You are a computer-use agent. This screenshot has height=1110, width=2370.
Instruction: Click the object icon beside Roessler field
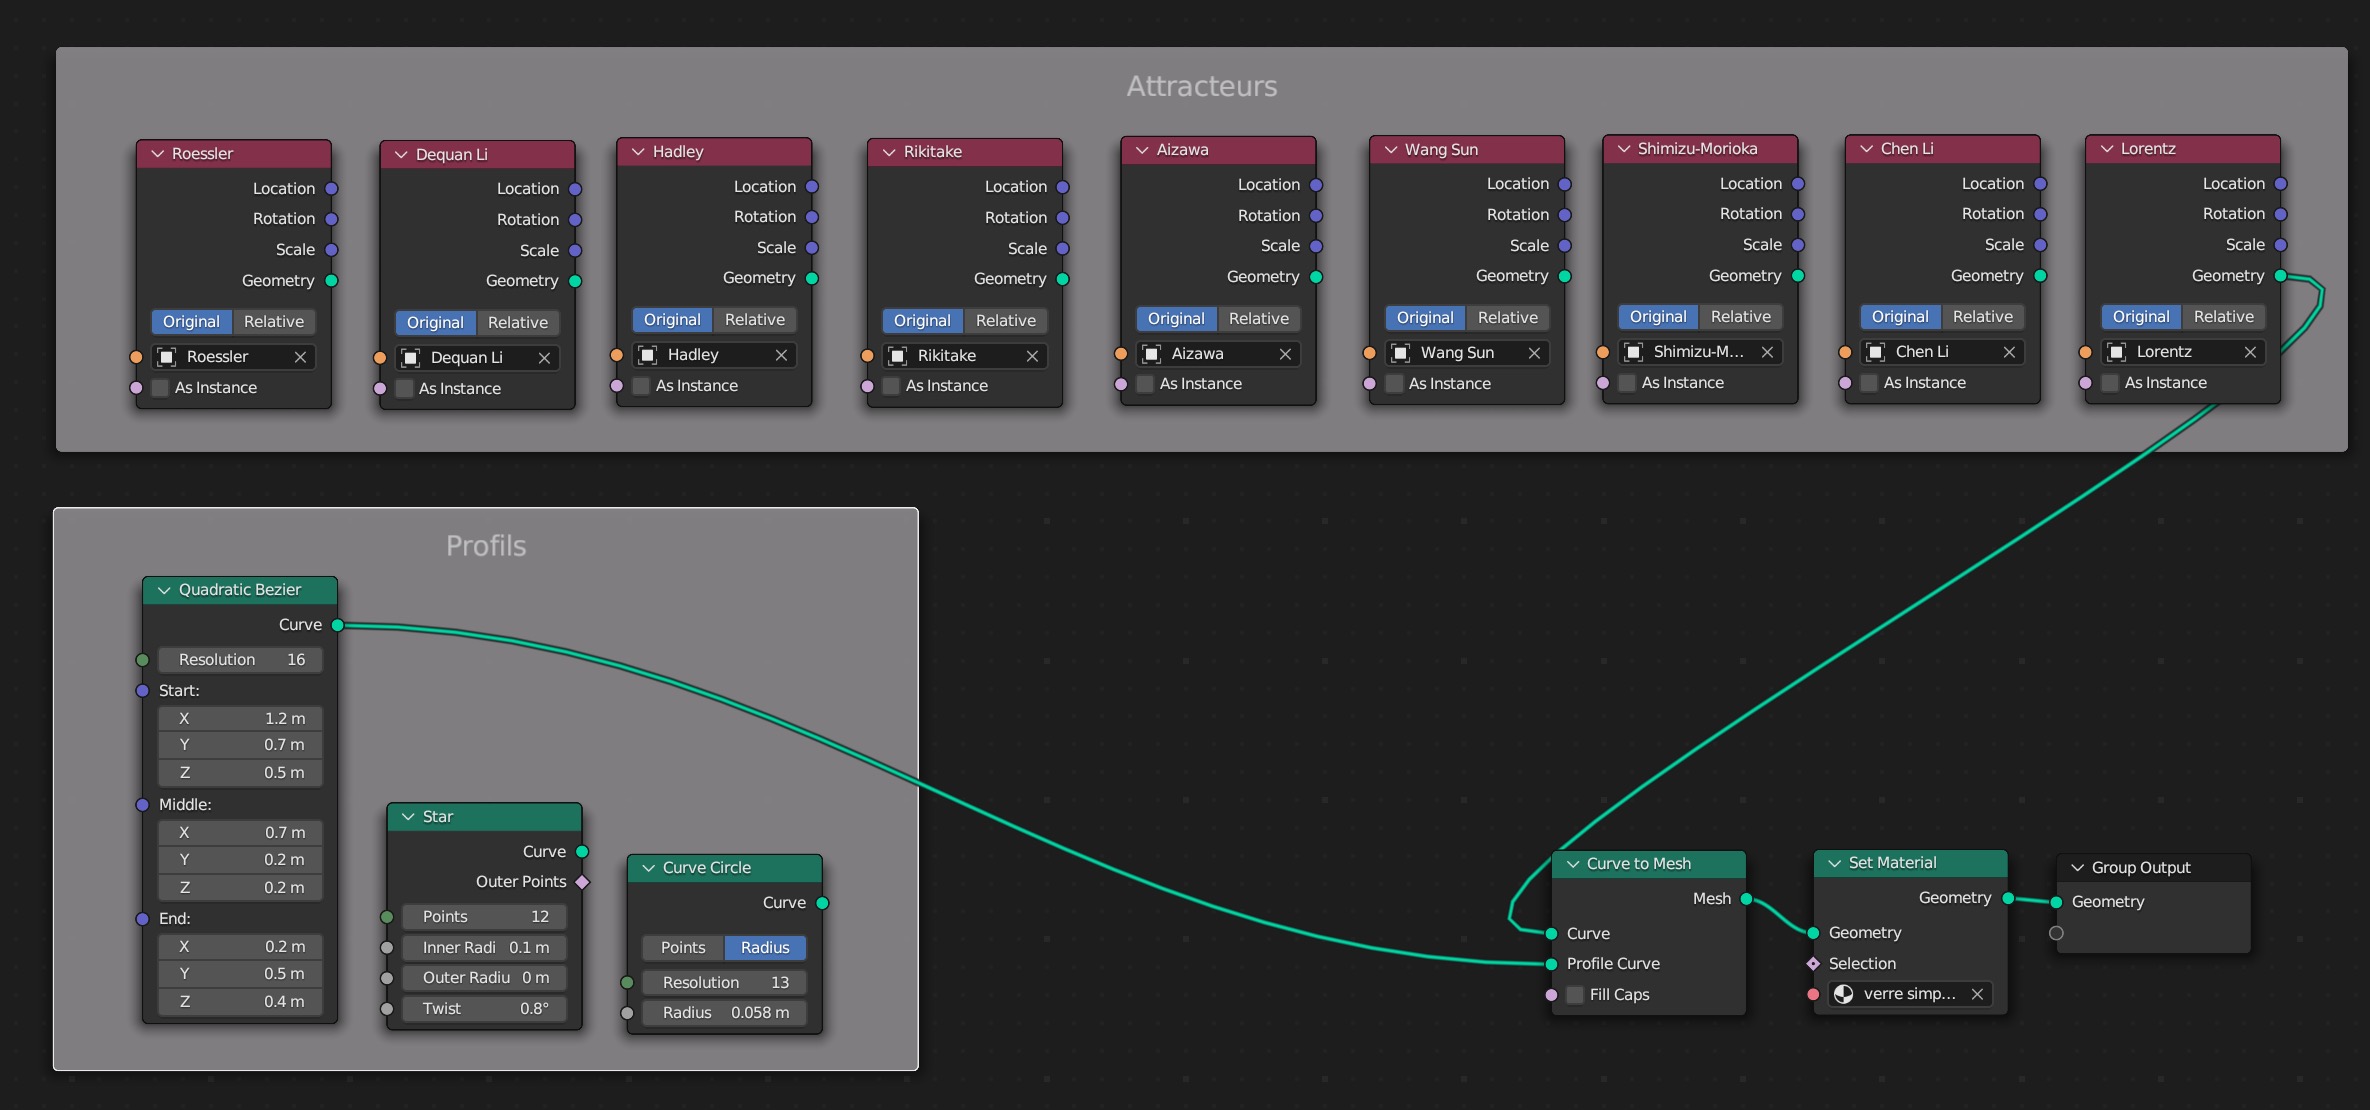pyautogui.click(x=167, y=357)
